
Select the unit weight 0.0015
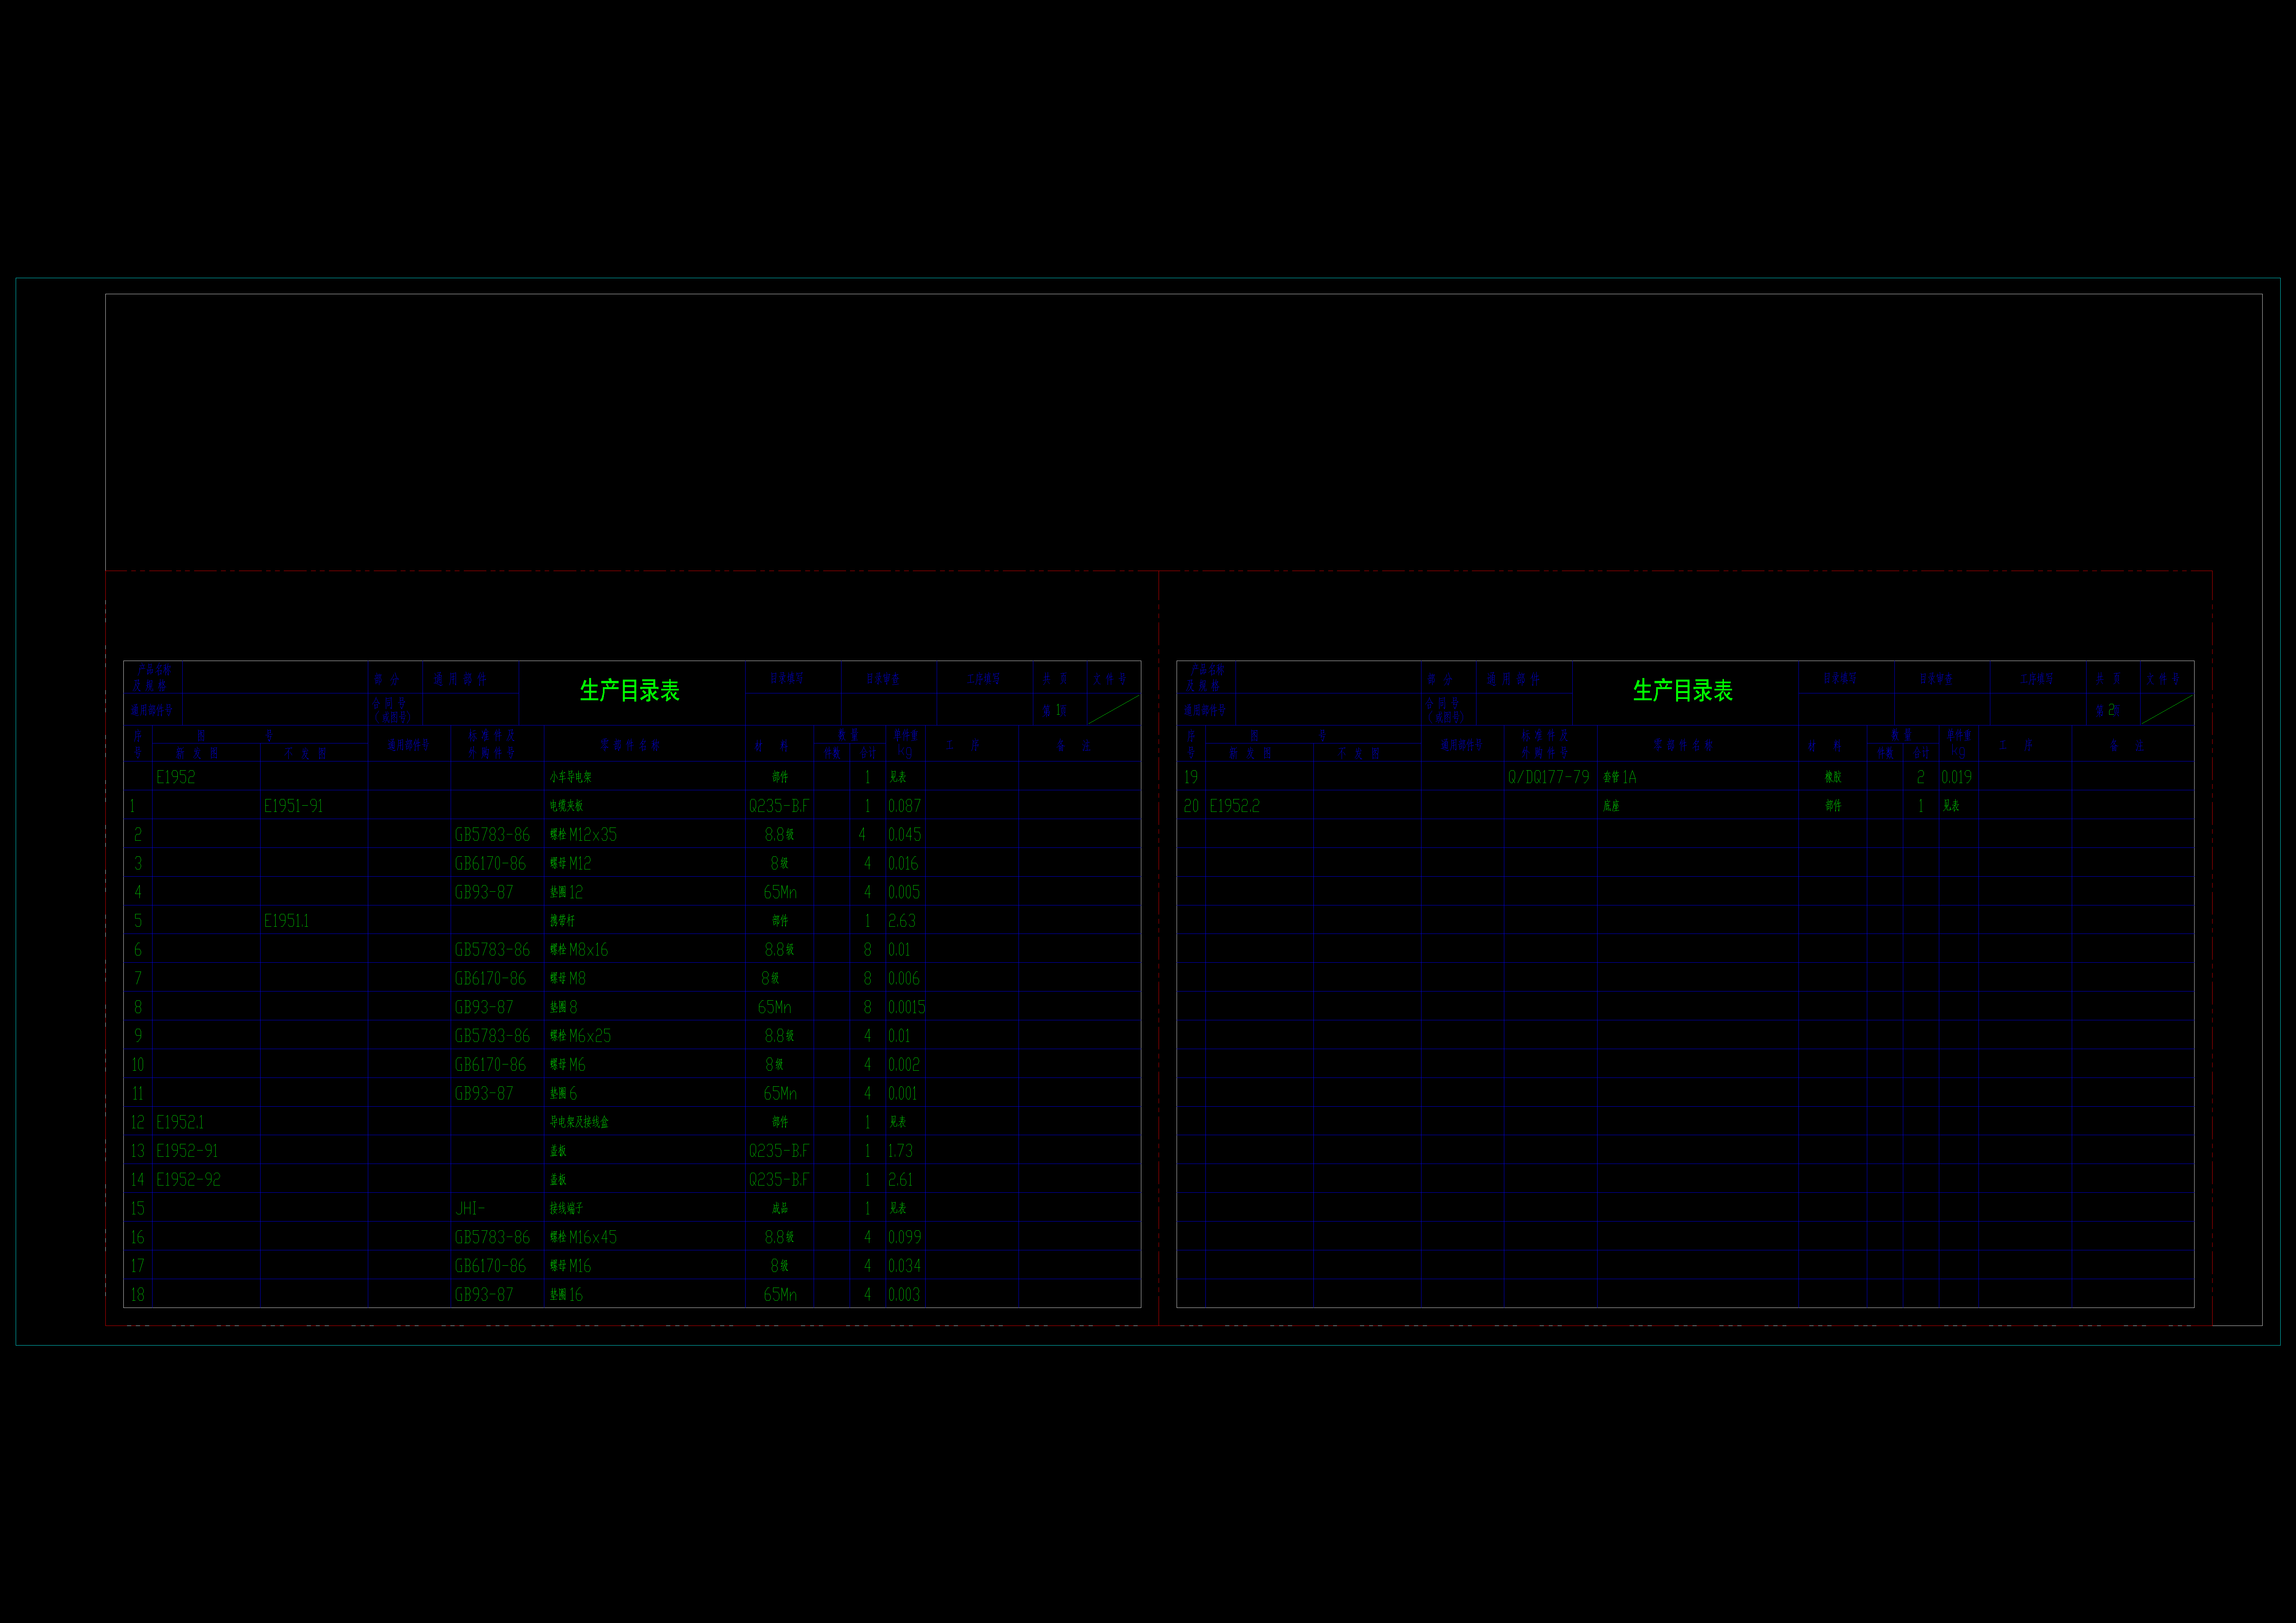pyautogui.click(x=907, y=1007)
